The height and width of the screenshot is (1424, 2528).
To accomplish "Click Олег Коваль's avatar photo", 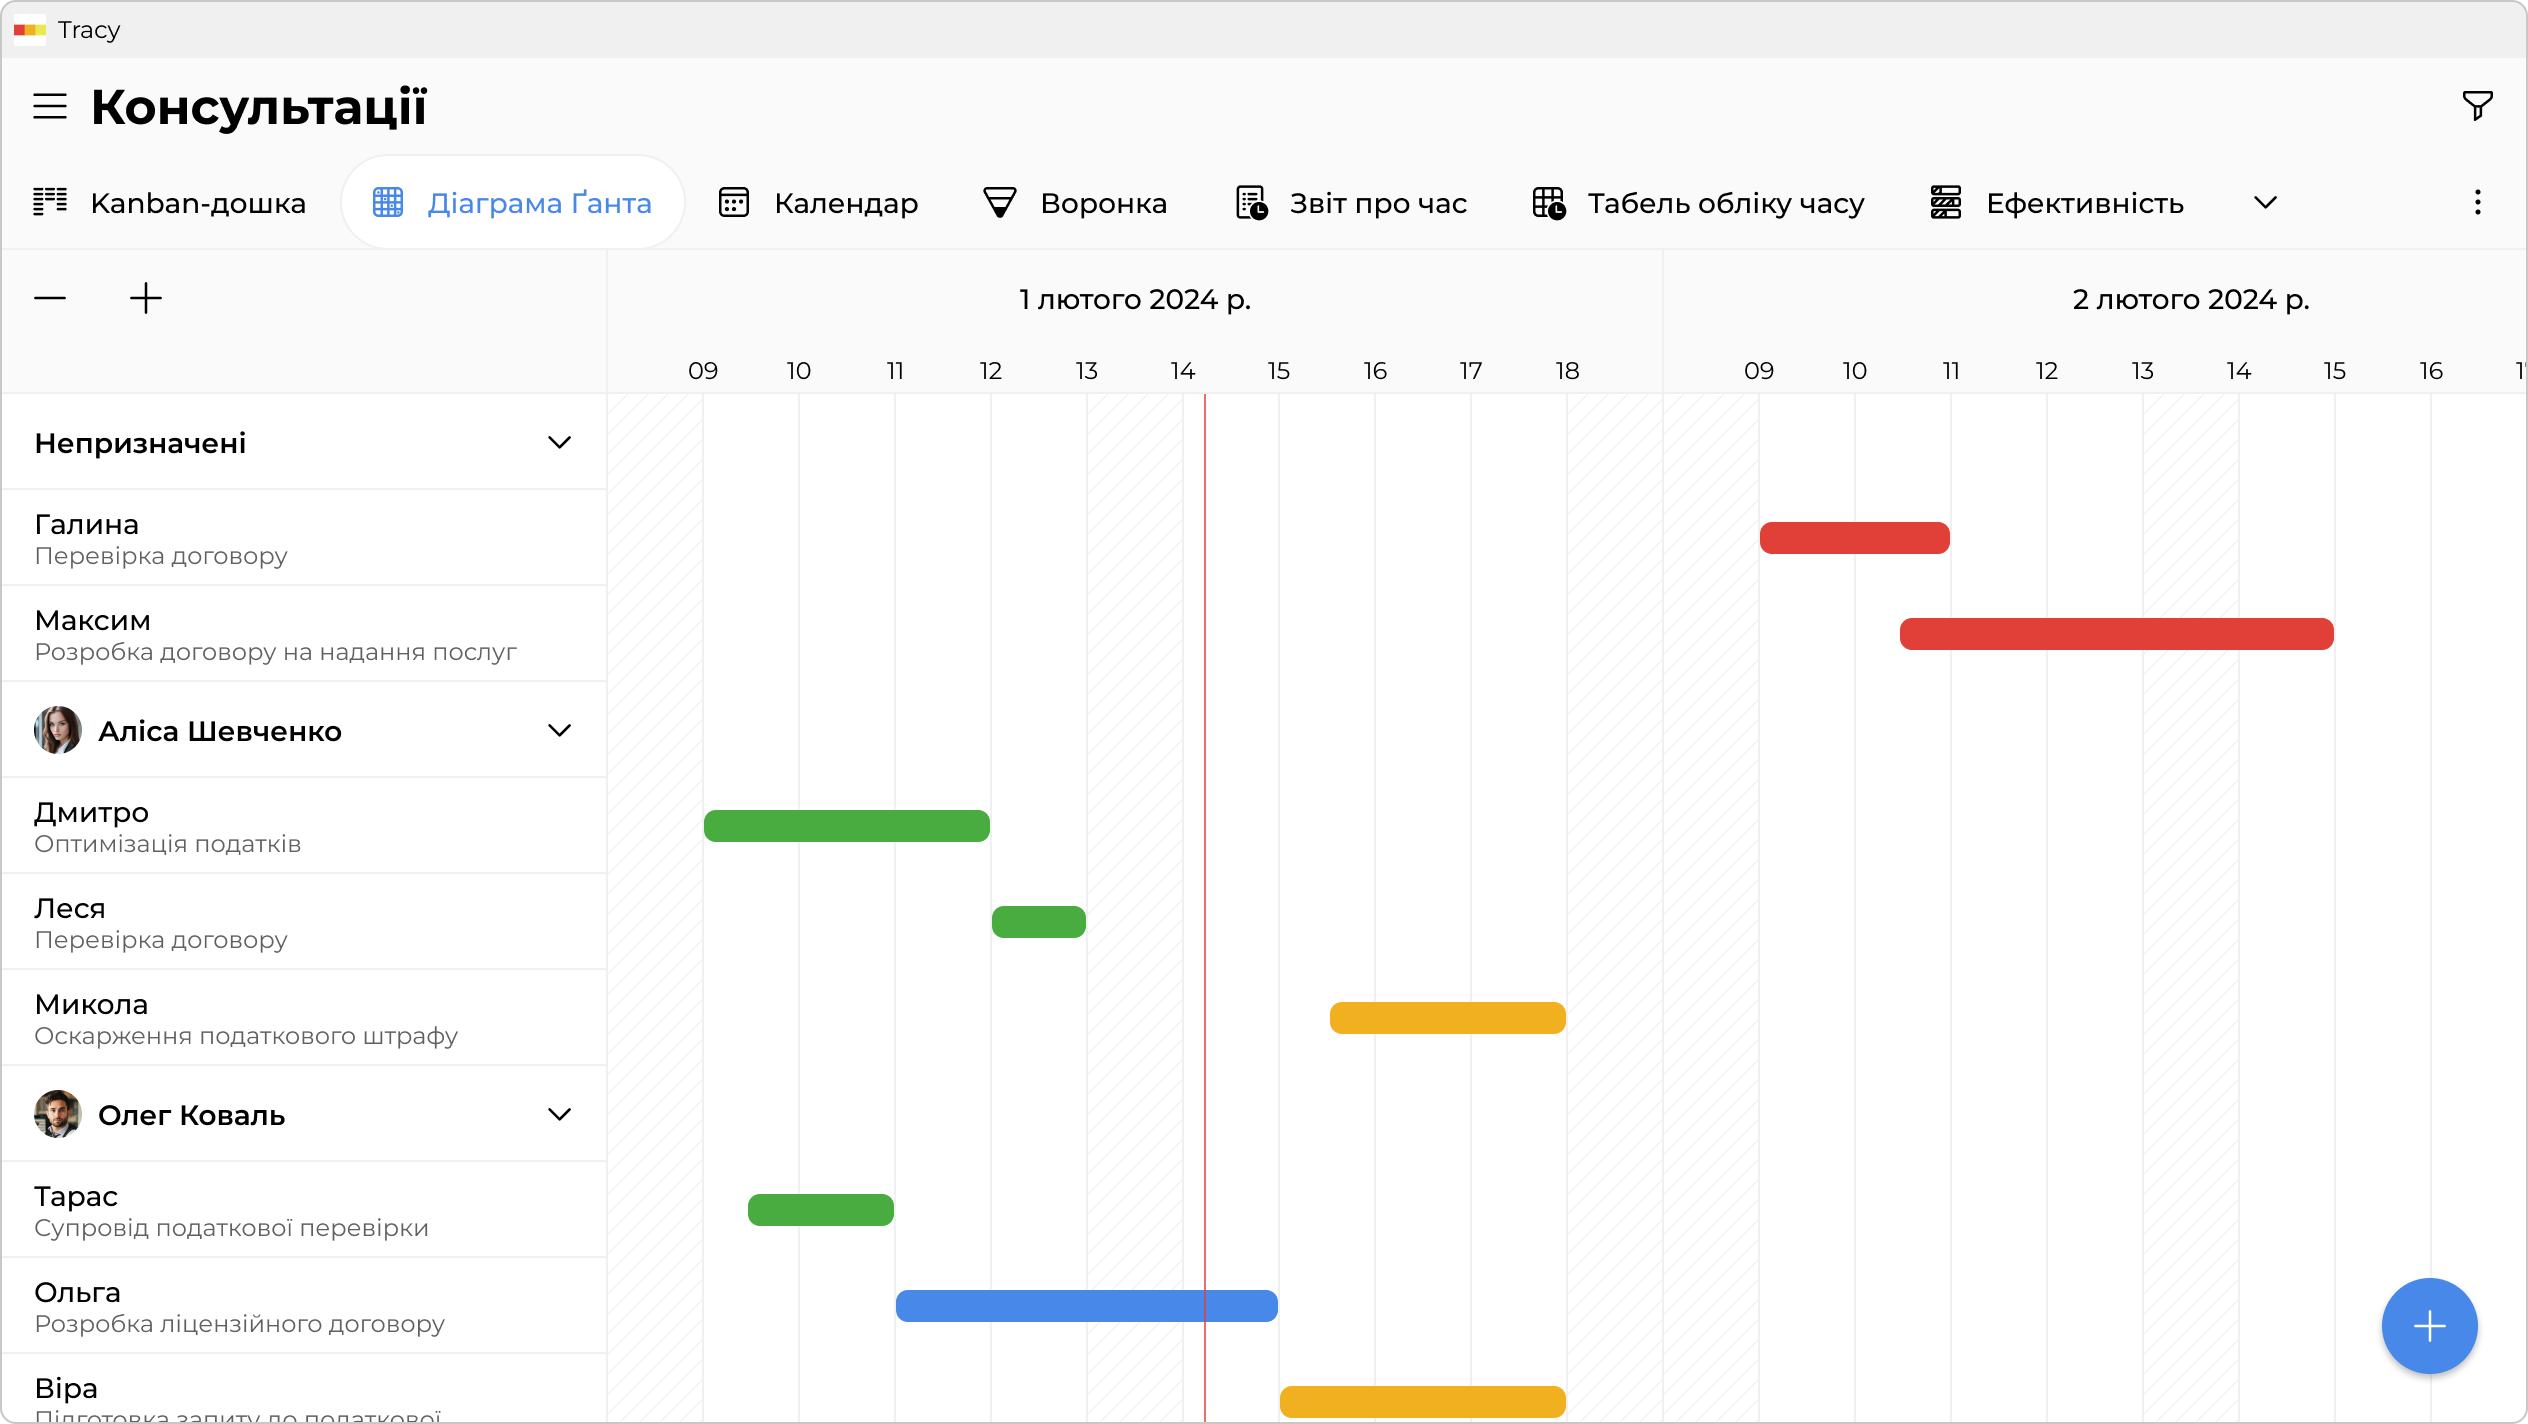I will click(58, 1114).
